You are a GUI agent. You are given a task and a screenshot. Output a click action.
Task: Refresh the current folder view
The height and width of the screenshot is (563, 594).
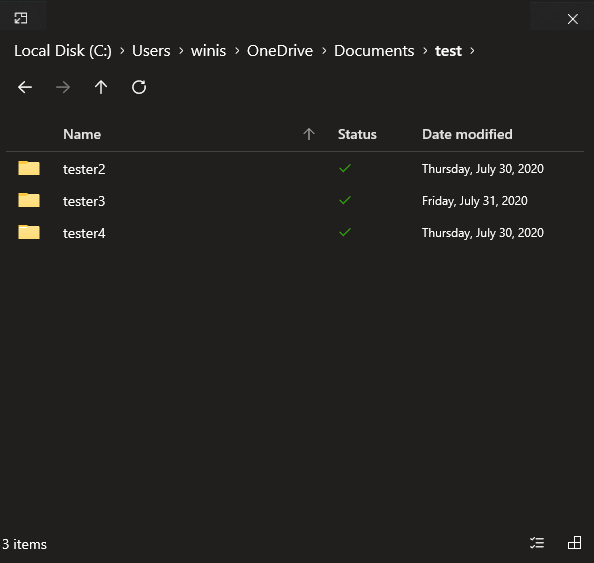[x=139, y=87]
